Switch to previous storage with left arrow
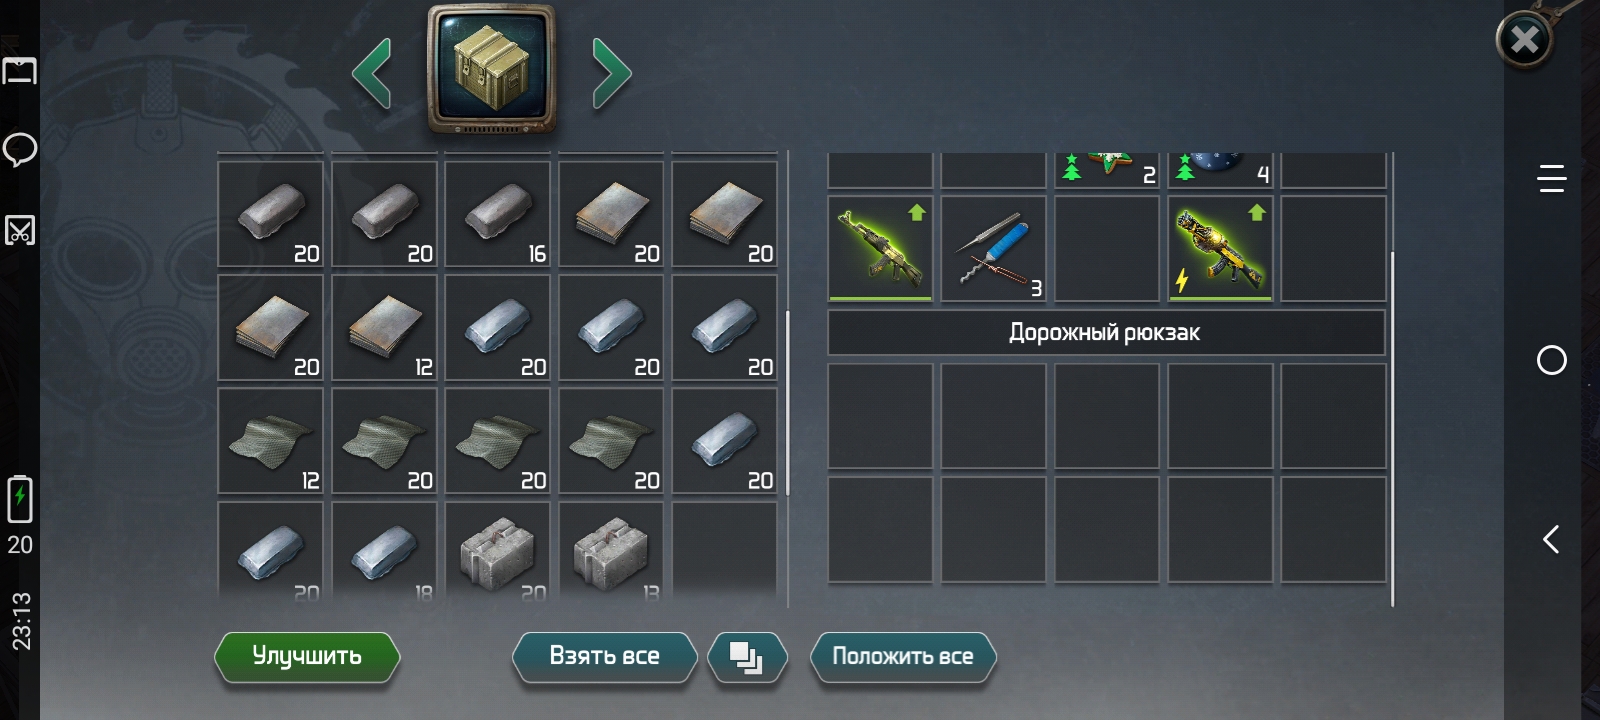The image size is (1600, 720). click(372, 73)
